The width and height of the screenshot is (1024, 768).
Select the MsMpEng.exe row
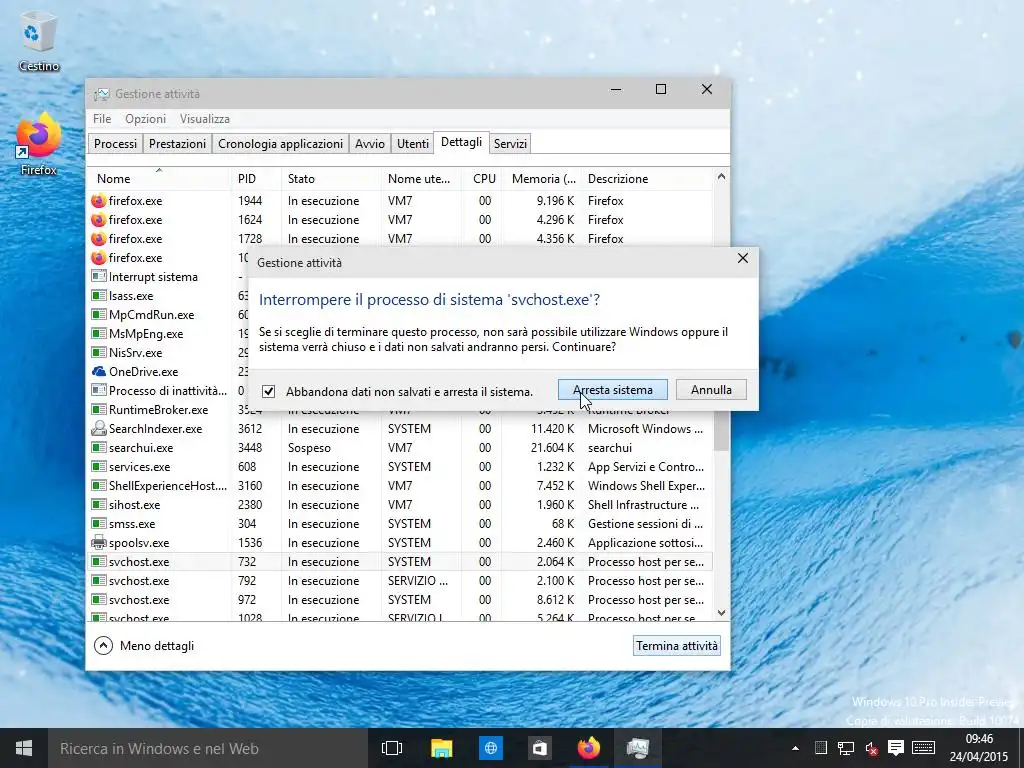coord(168,334)
